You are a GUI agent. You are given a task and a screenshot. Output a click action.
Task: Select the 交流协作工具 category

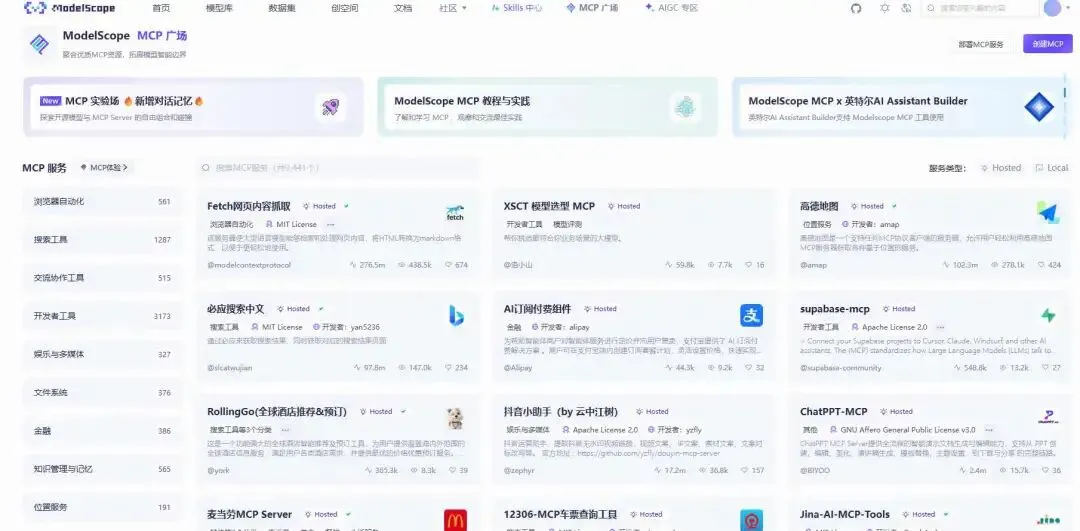[x=102, y=278]
